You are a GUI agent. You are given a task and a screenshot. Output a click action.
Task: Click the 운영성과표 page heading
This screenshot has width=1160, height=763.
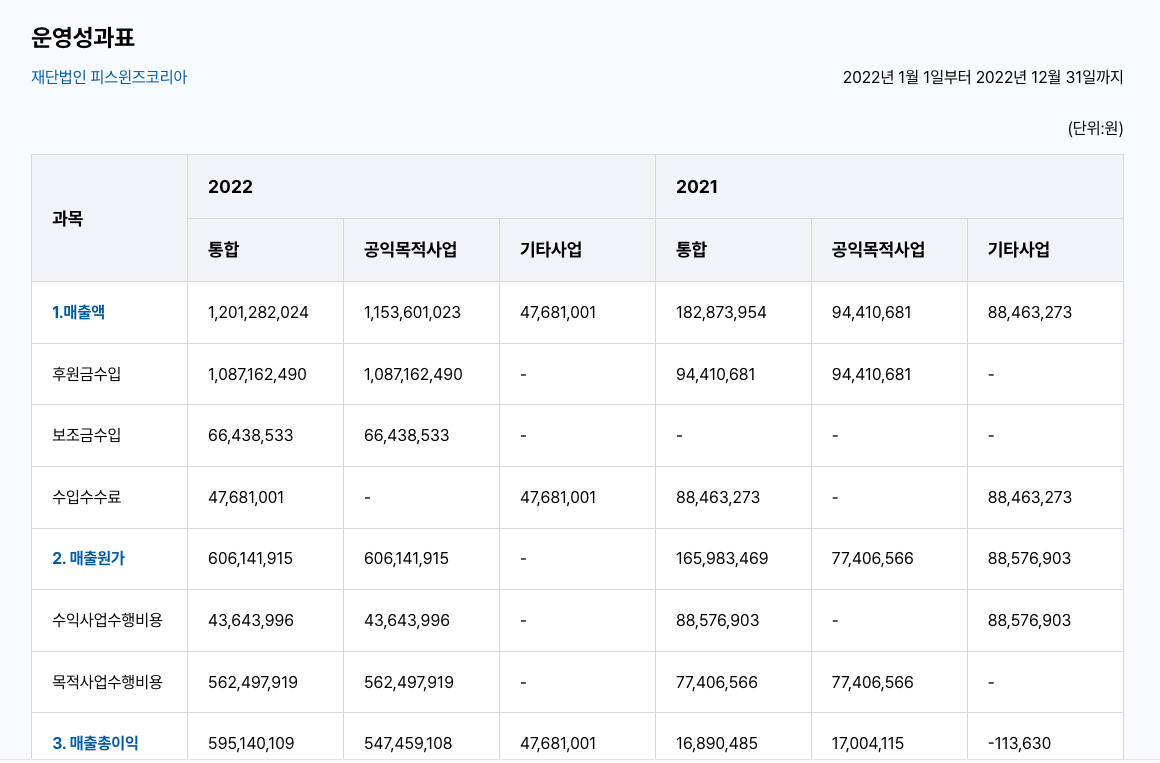[83, 38]
